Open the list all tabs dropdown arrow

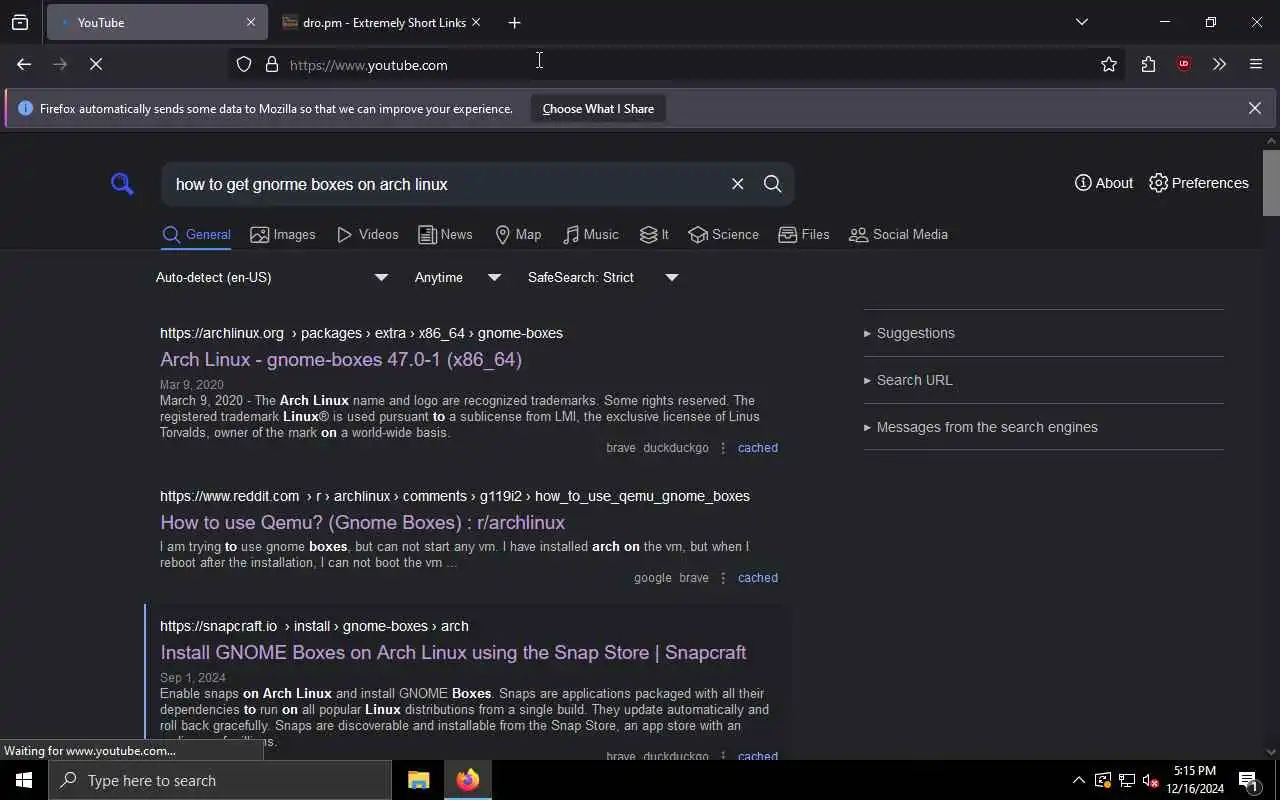coord(1081,22)
